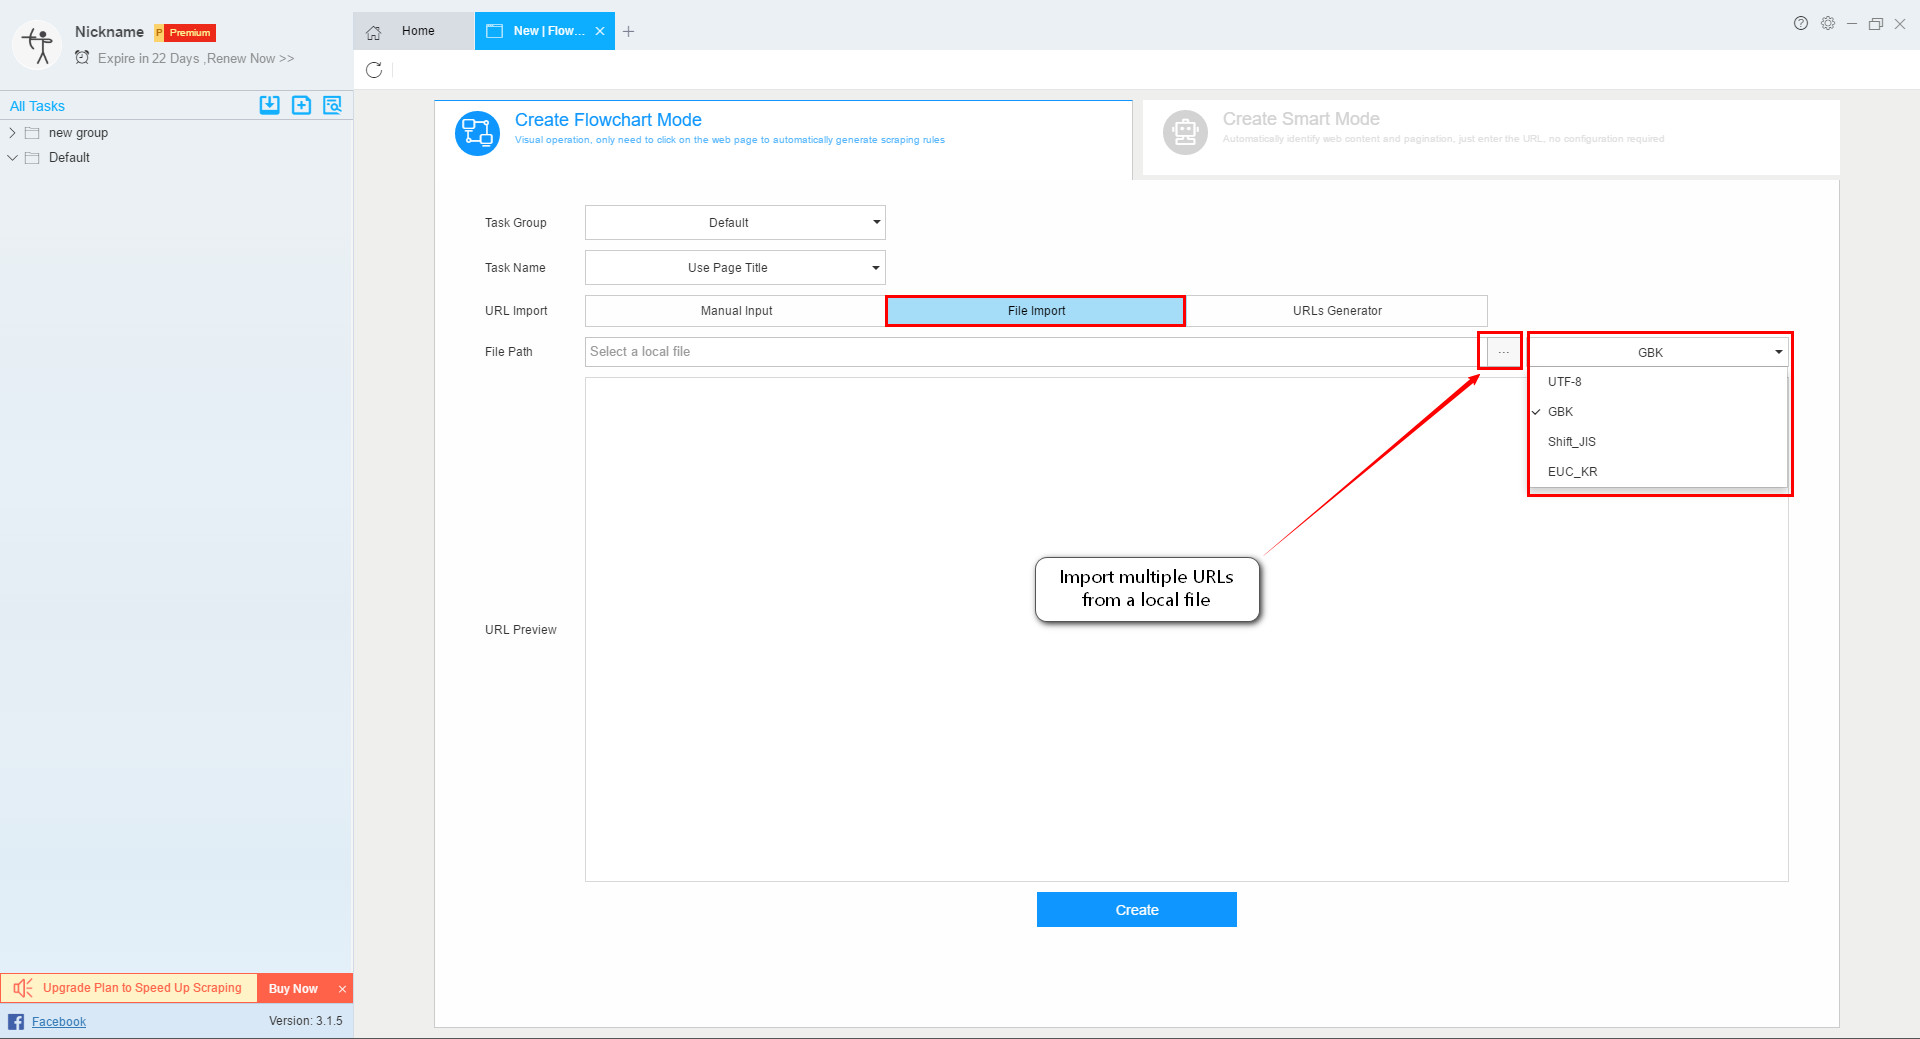Select EUC_KR encoding option
The height and width of the screenshot is (1039, 1920).
pos(1571,471)
